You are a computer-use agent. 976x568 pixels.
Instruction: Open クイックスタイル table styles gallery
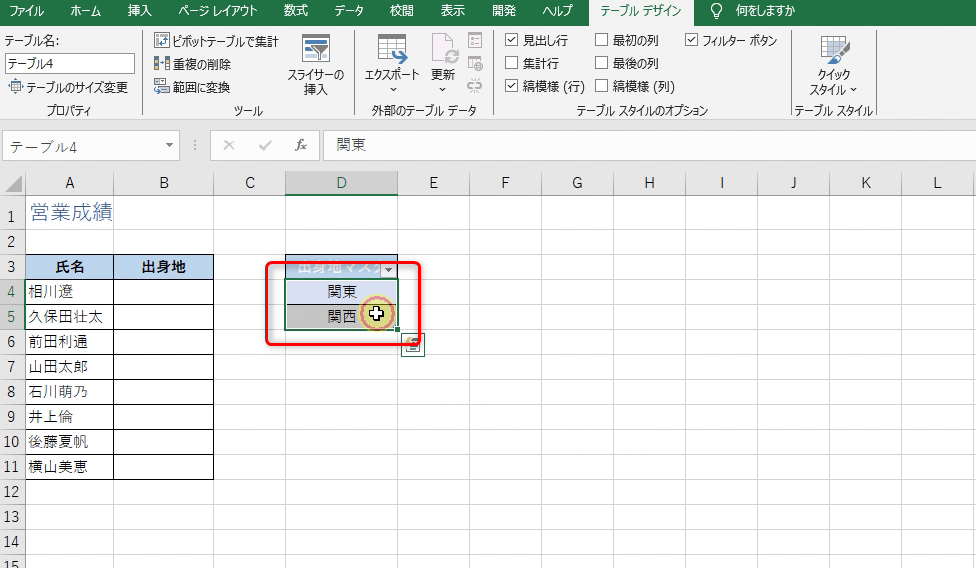833,65
